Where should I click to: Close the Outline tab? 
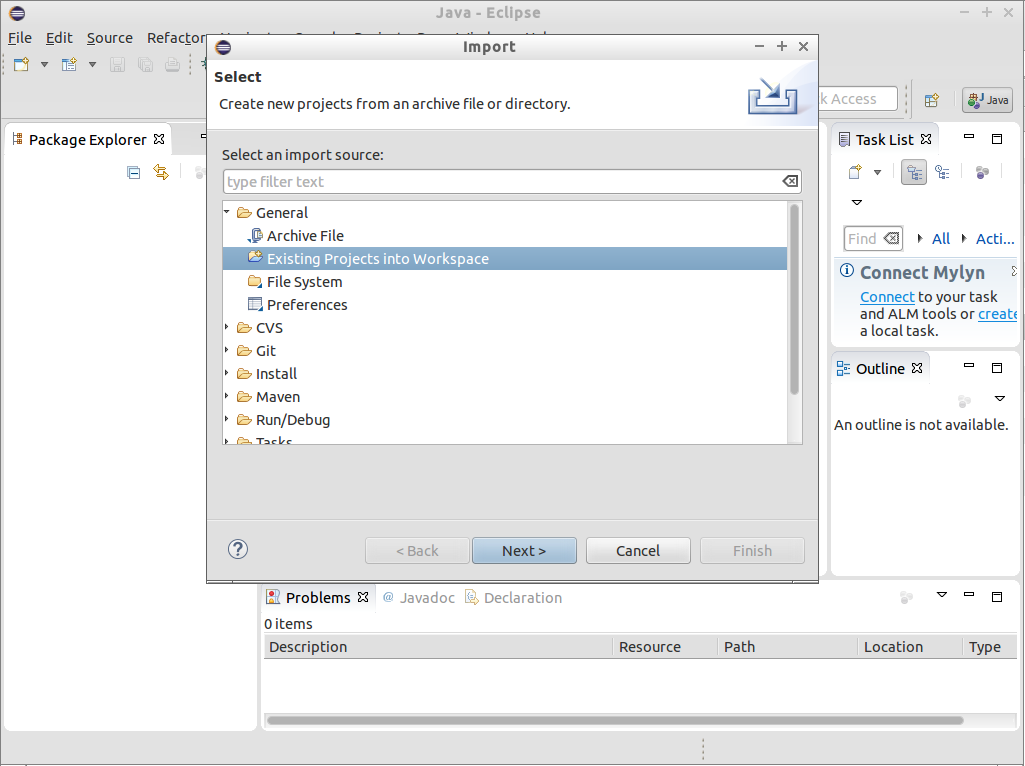[917, 368]
